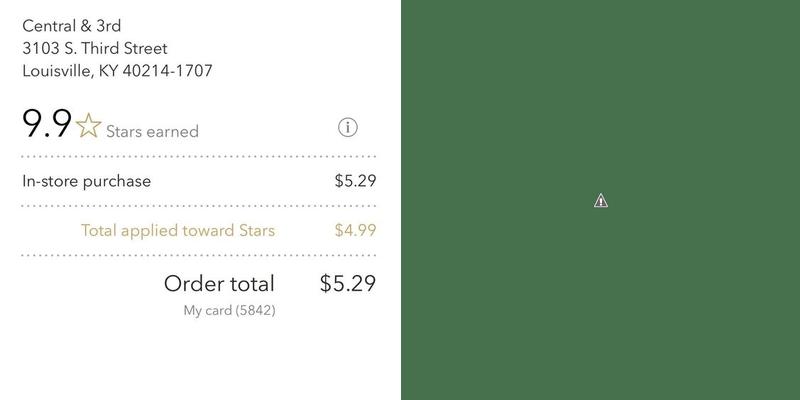Click the info icon beside Stars earned
This screenshot has height=400, width=800.
[347, 127]
